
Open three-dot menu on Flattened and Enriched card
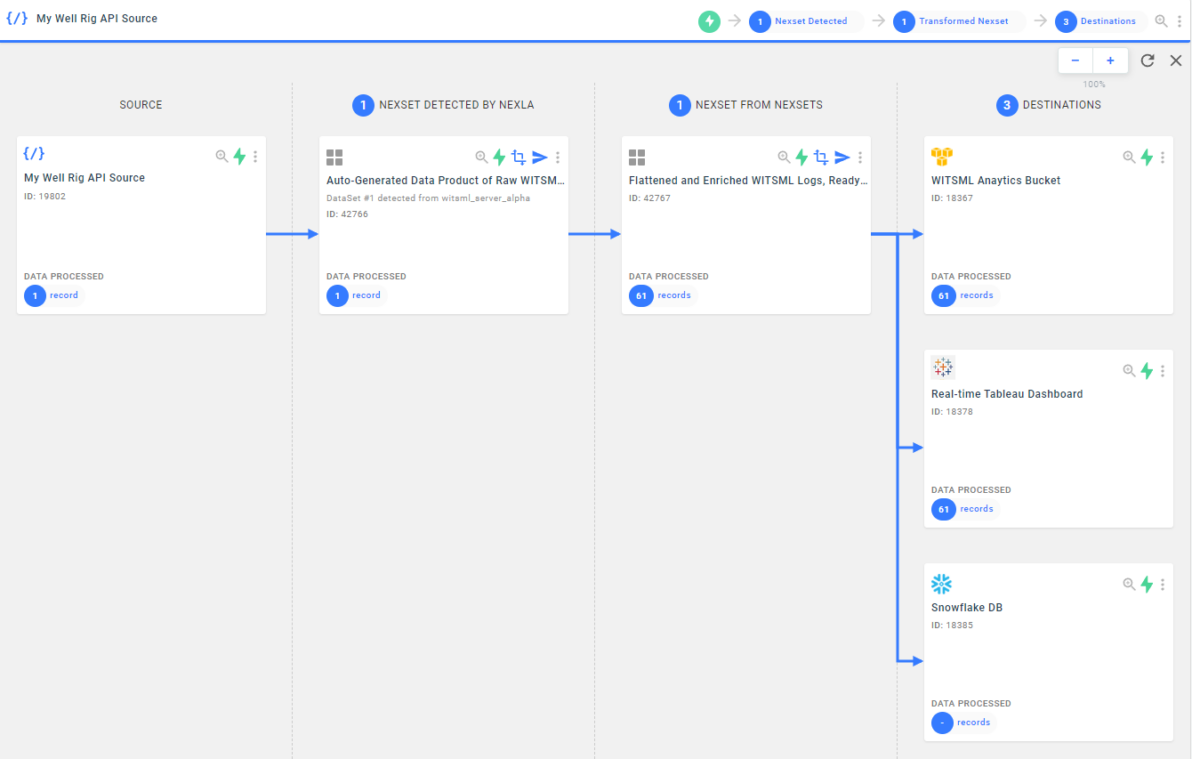point(860,157)
